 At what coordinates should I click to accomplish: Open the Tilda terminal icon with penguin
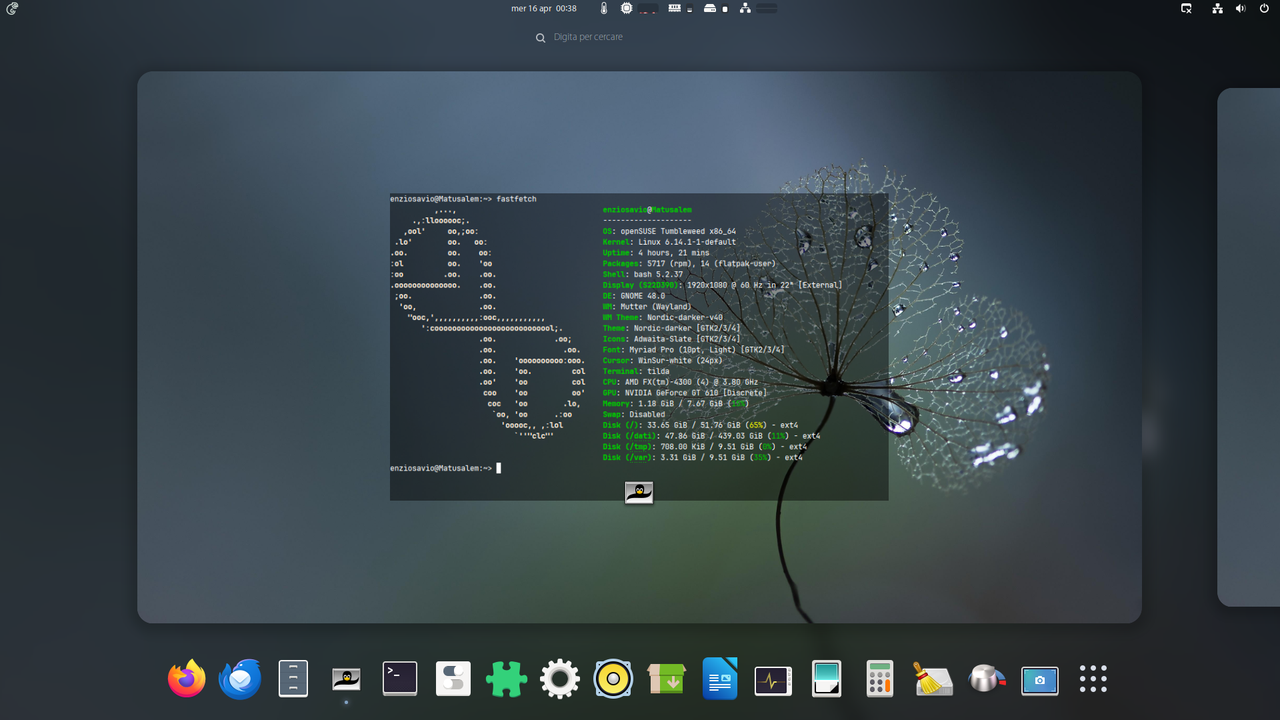(x=346, y=678)
